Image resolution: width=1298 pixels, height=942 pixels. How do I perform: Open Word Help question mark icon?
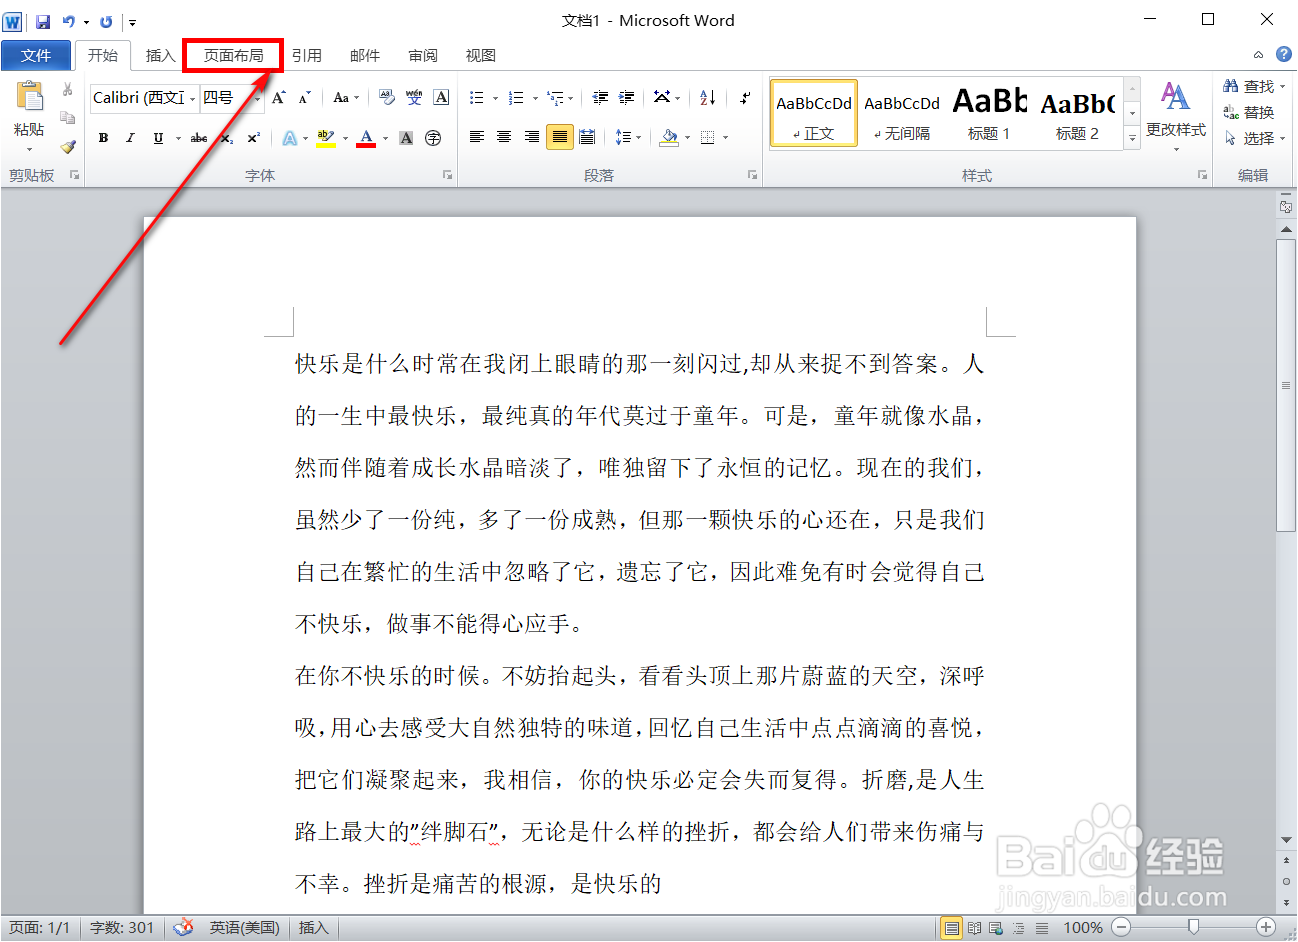tap(1284, 55)
